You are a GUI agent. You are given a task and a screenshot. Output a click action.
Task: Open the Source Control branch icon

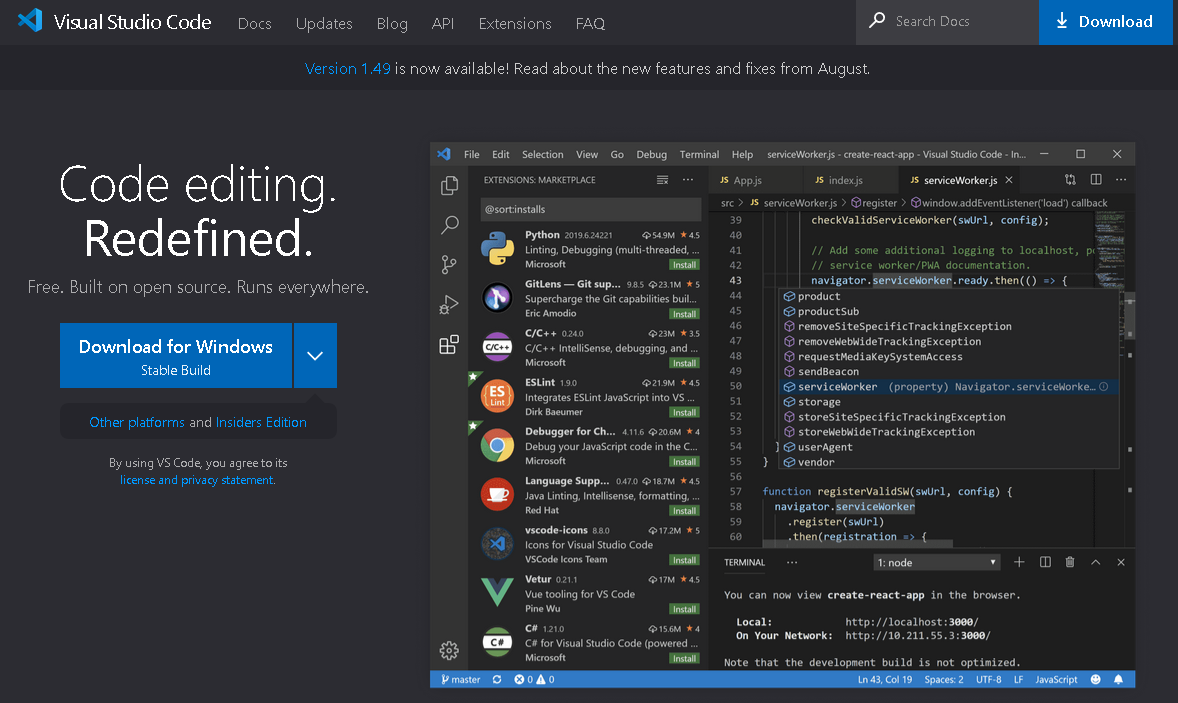pyautogui.click(x=449, y=264)
